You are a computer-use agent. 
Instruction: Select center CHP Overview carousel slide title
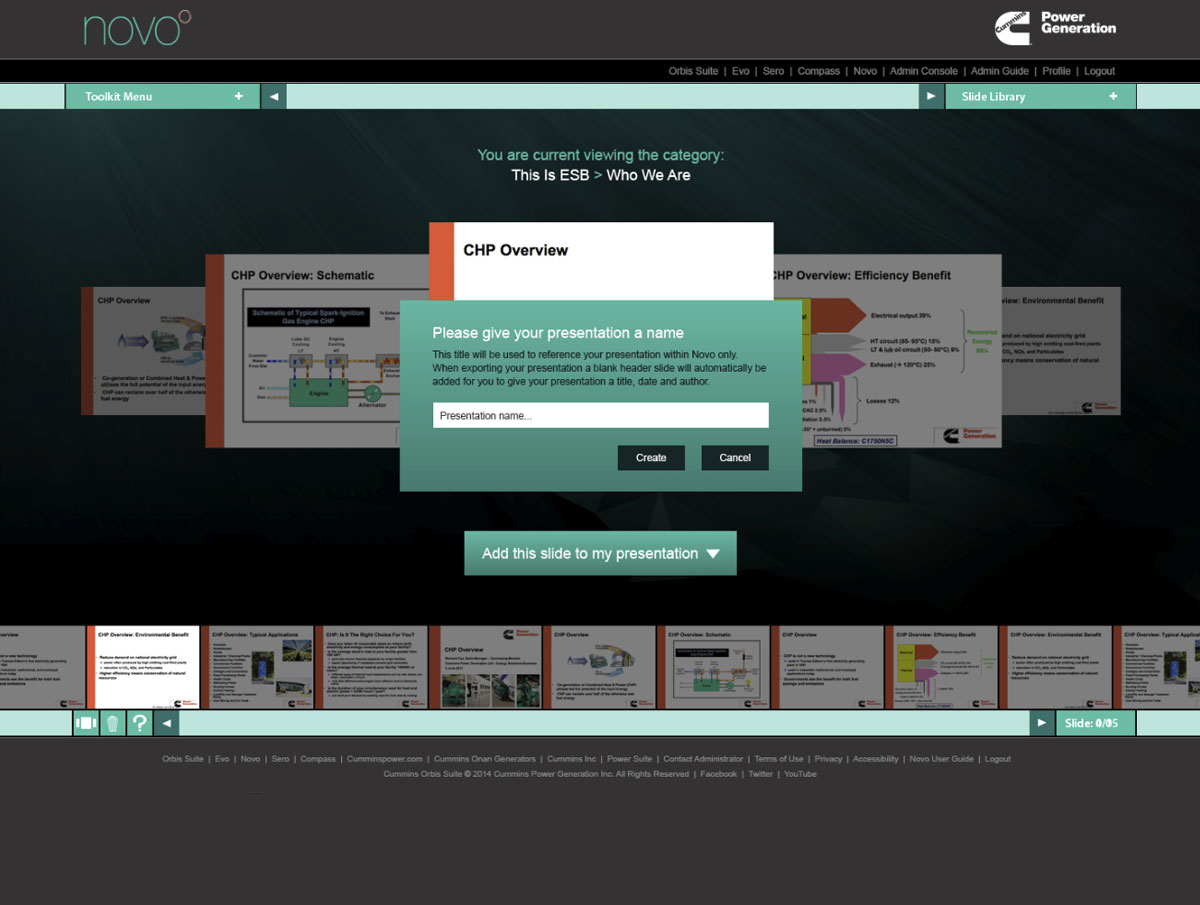tap(515, 250)
